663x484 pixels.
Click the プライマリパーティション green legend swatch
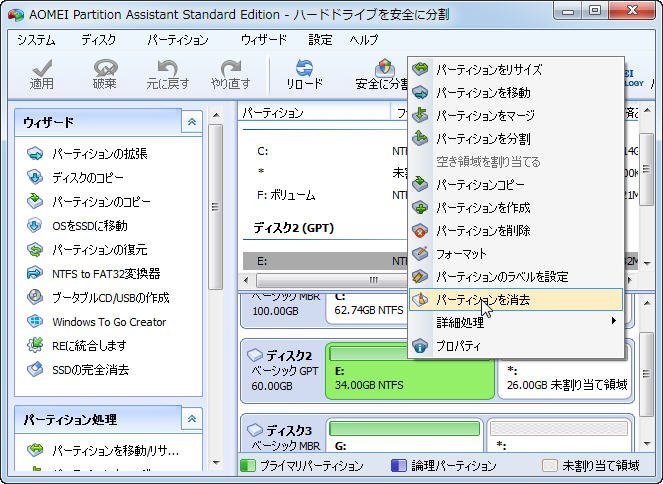tap(247, 465)
